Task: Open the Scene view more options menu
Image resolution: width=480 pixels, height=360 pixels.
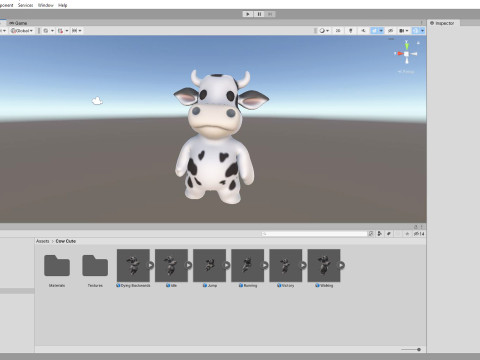Action: click(x=422, y=23)
